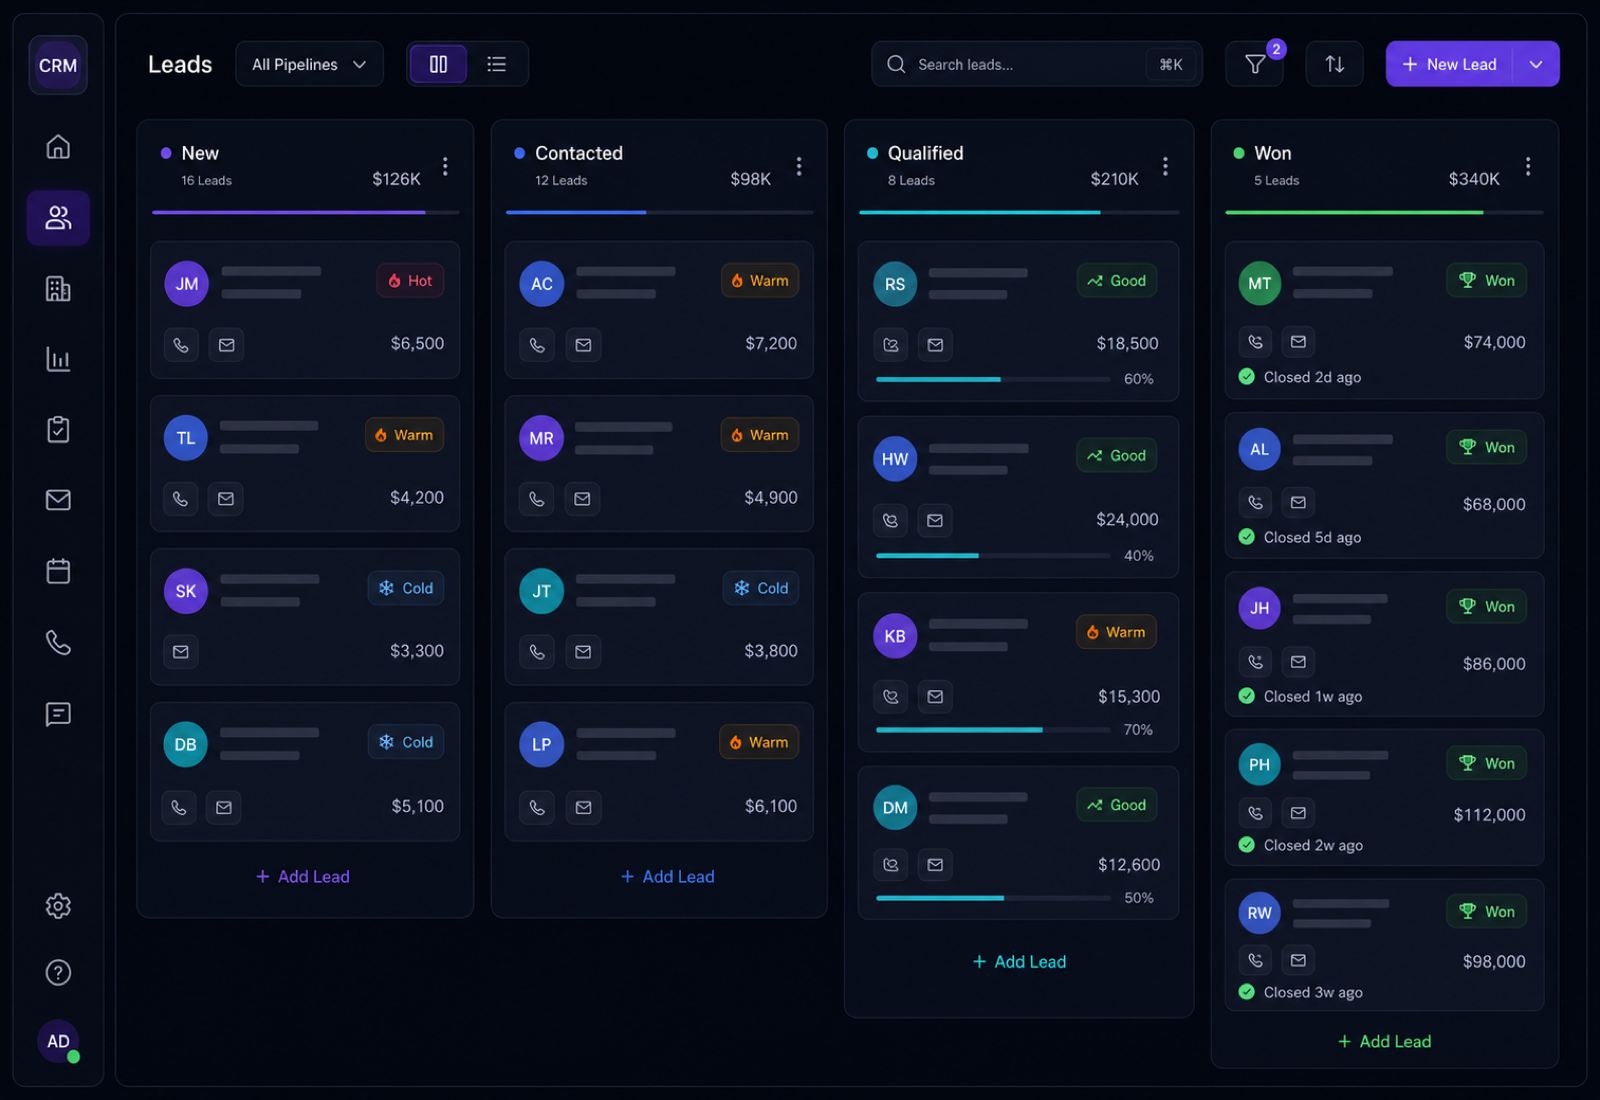Screen dimensions: 1600x1100
Task: Open the All Pipelines dropdown
Action: click(309, 64)
